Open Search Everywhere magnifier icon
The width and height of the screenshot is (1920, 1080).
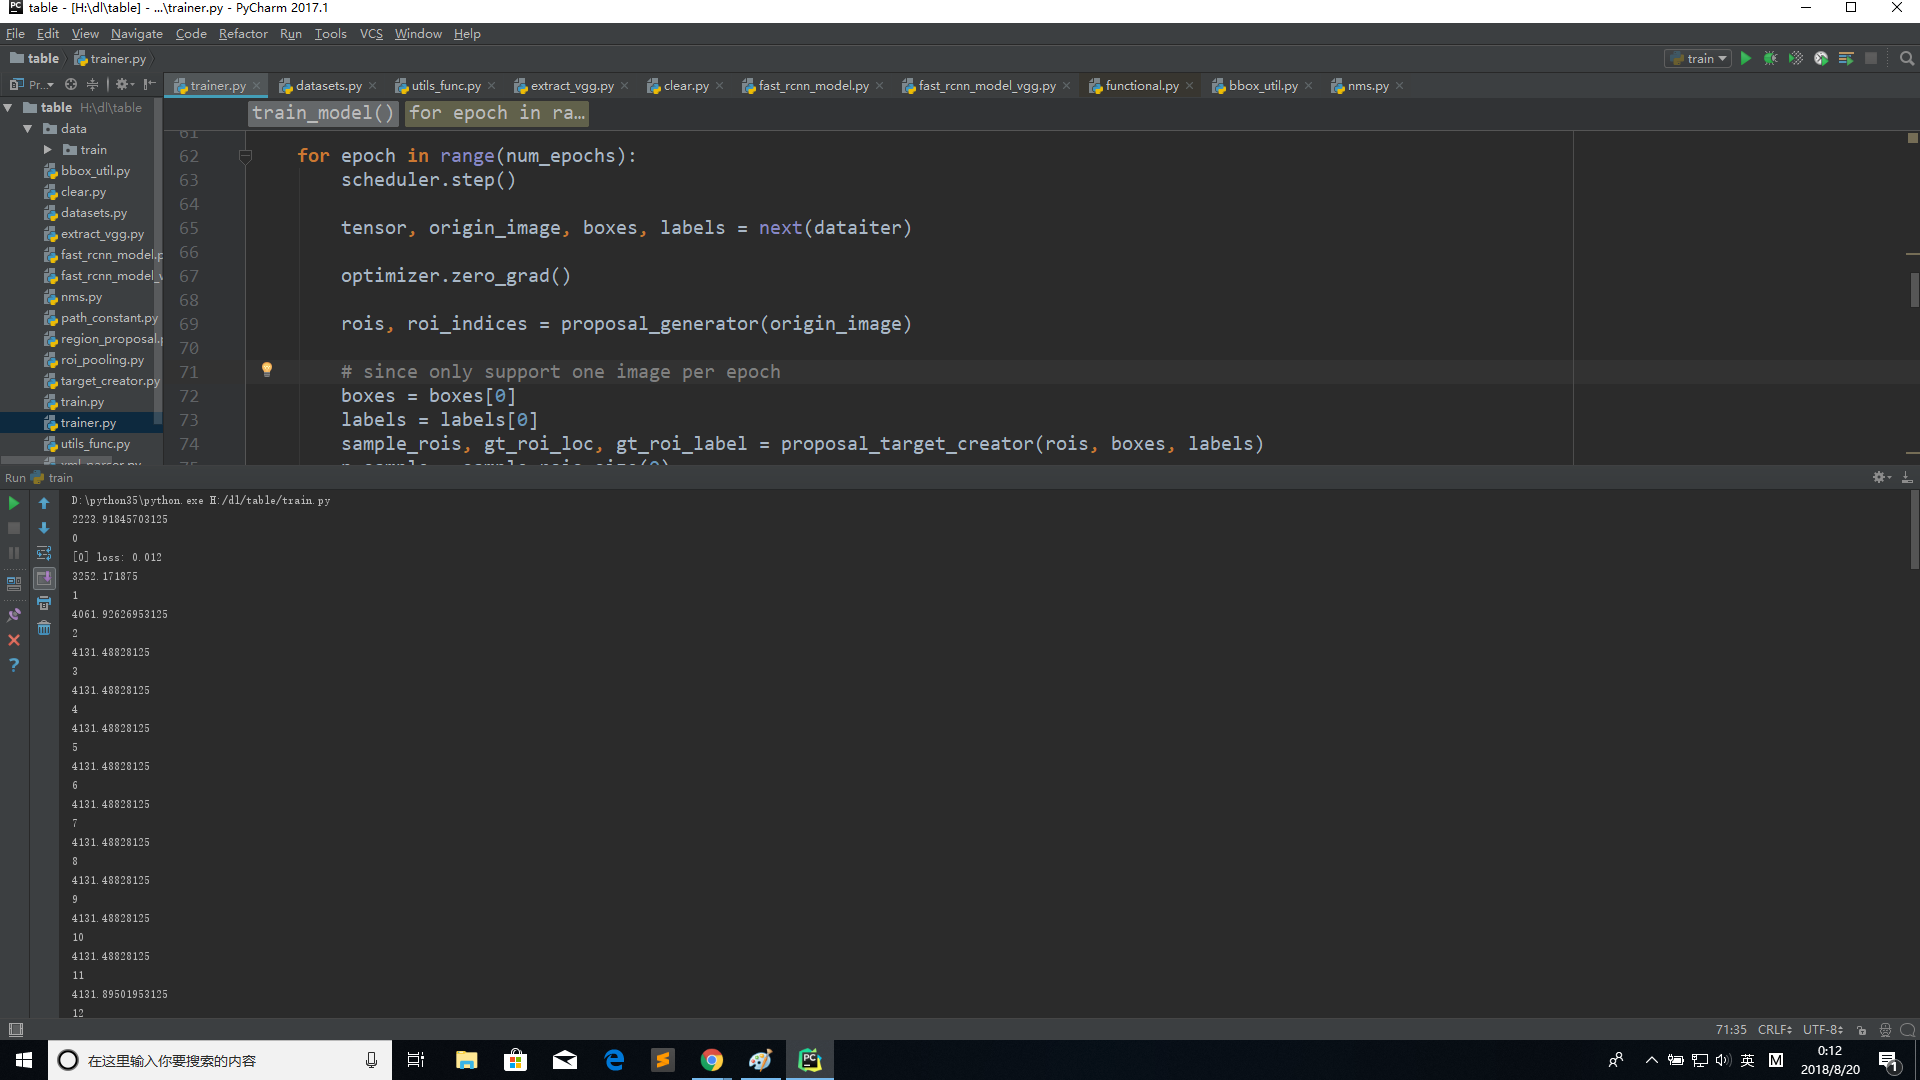(1907, 59)
